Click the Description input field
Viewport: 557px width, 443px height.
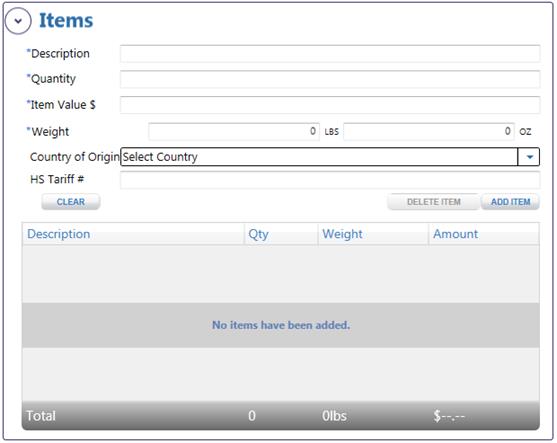pos(330,54)
